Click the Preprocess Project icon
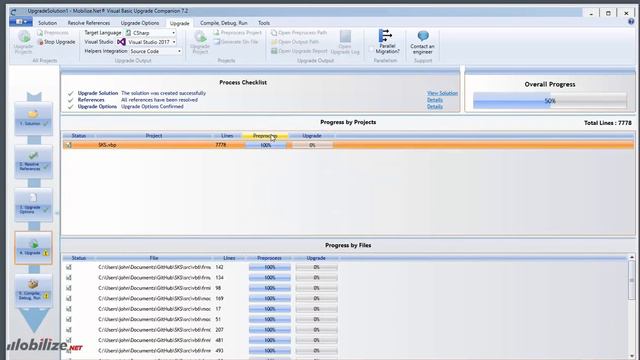The height and width of the screenshot is (360, 640). tap(217, 33)
